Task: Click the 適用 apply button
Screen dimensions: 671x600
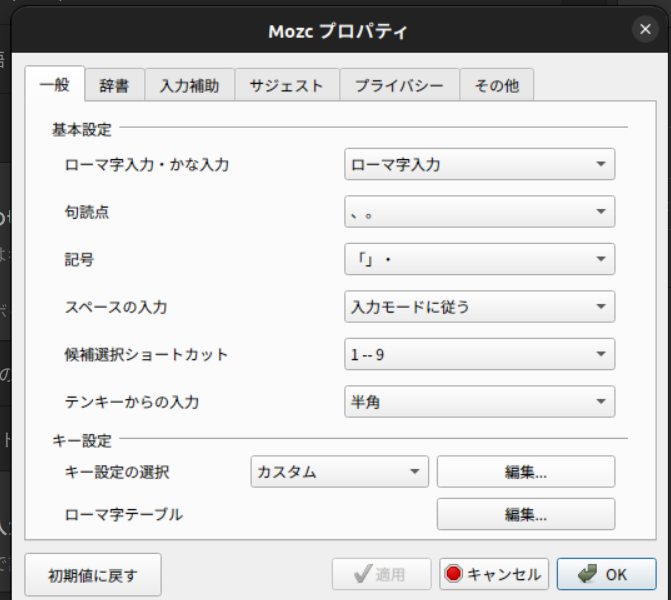Action: tap(381, 574)
